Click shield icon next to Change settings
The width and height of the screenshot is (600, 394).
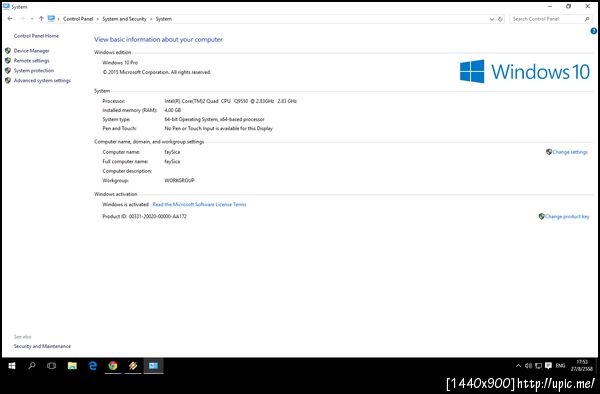(x=549, y=152)
